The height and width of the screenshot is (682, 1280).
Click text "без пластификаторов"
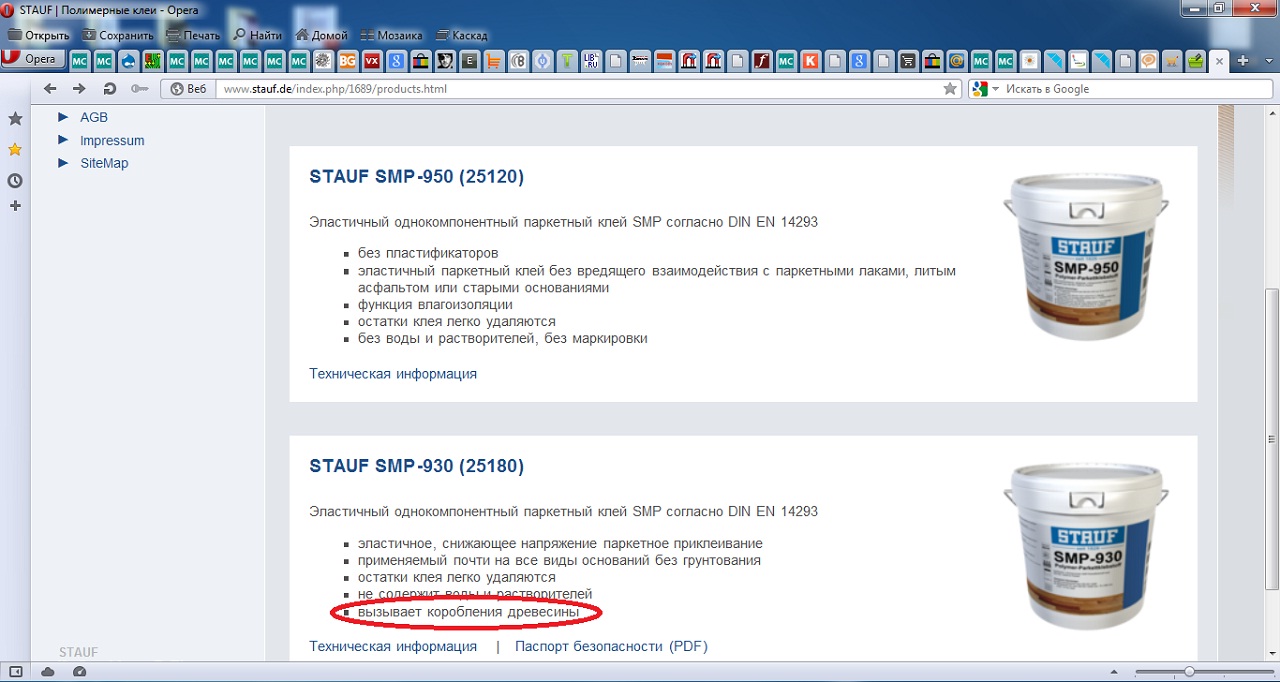coord(428,253)
